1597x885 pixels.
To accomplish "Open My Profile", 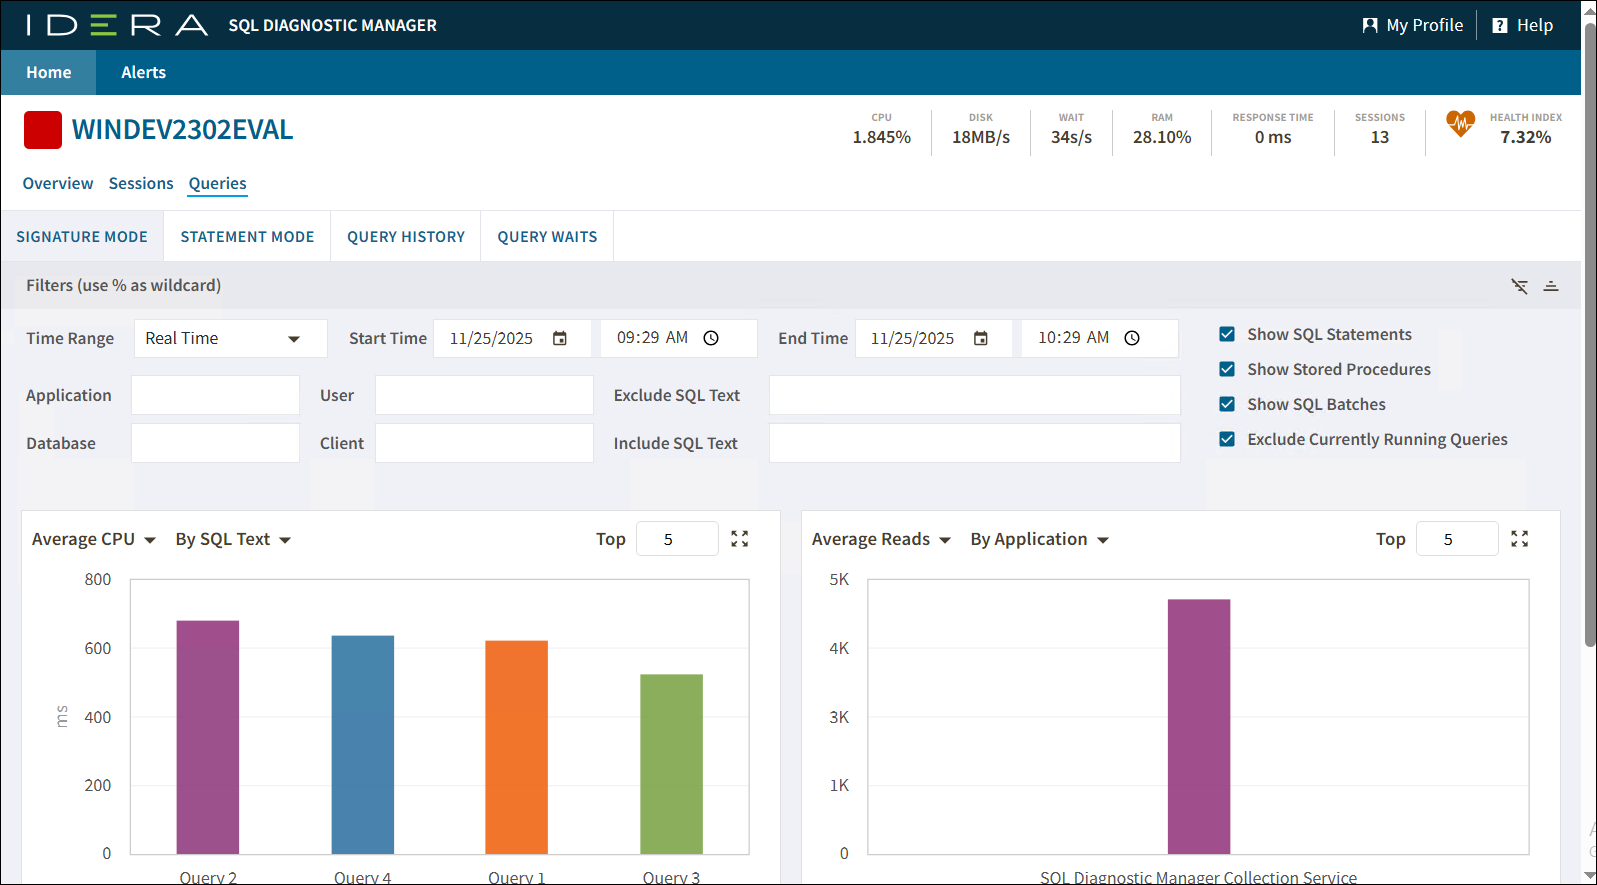I will (1413, 25).
